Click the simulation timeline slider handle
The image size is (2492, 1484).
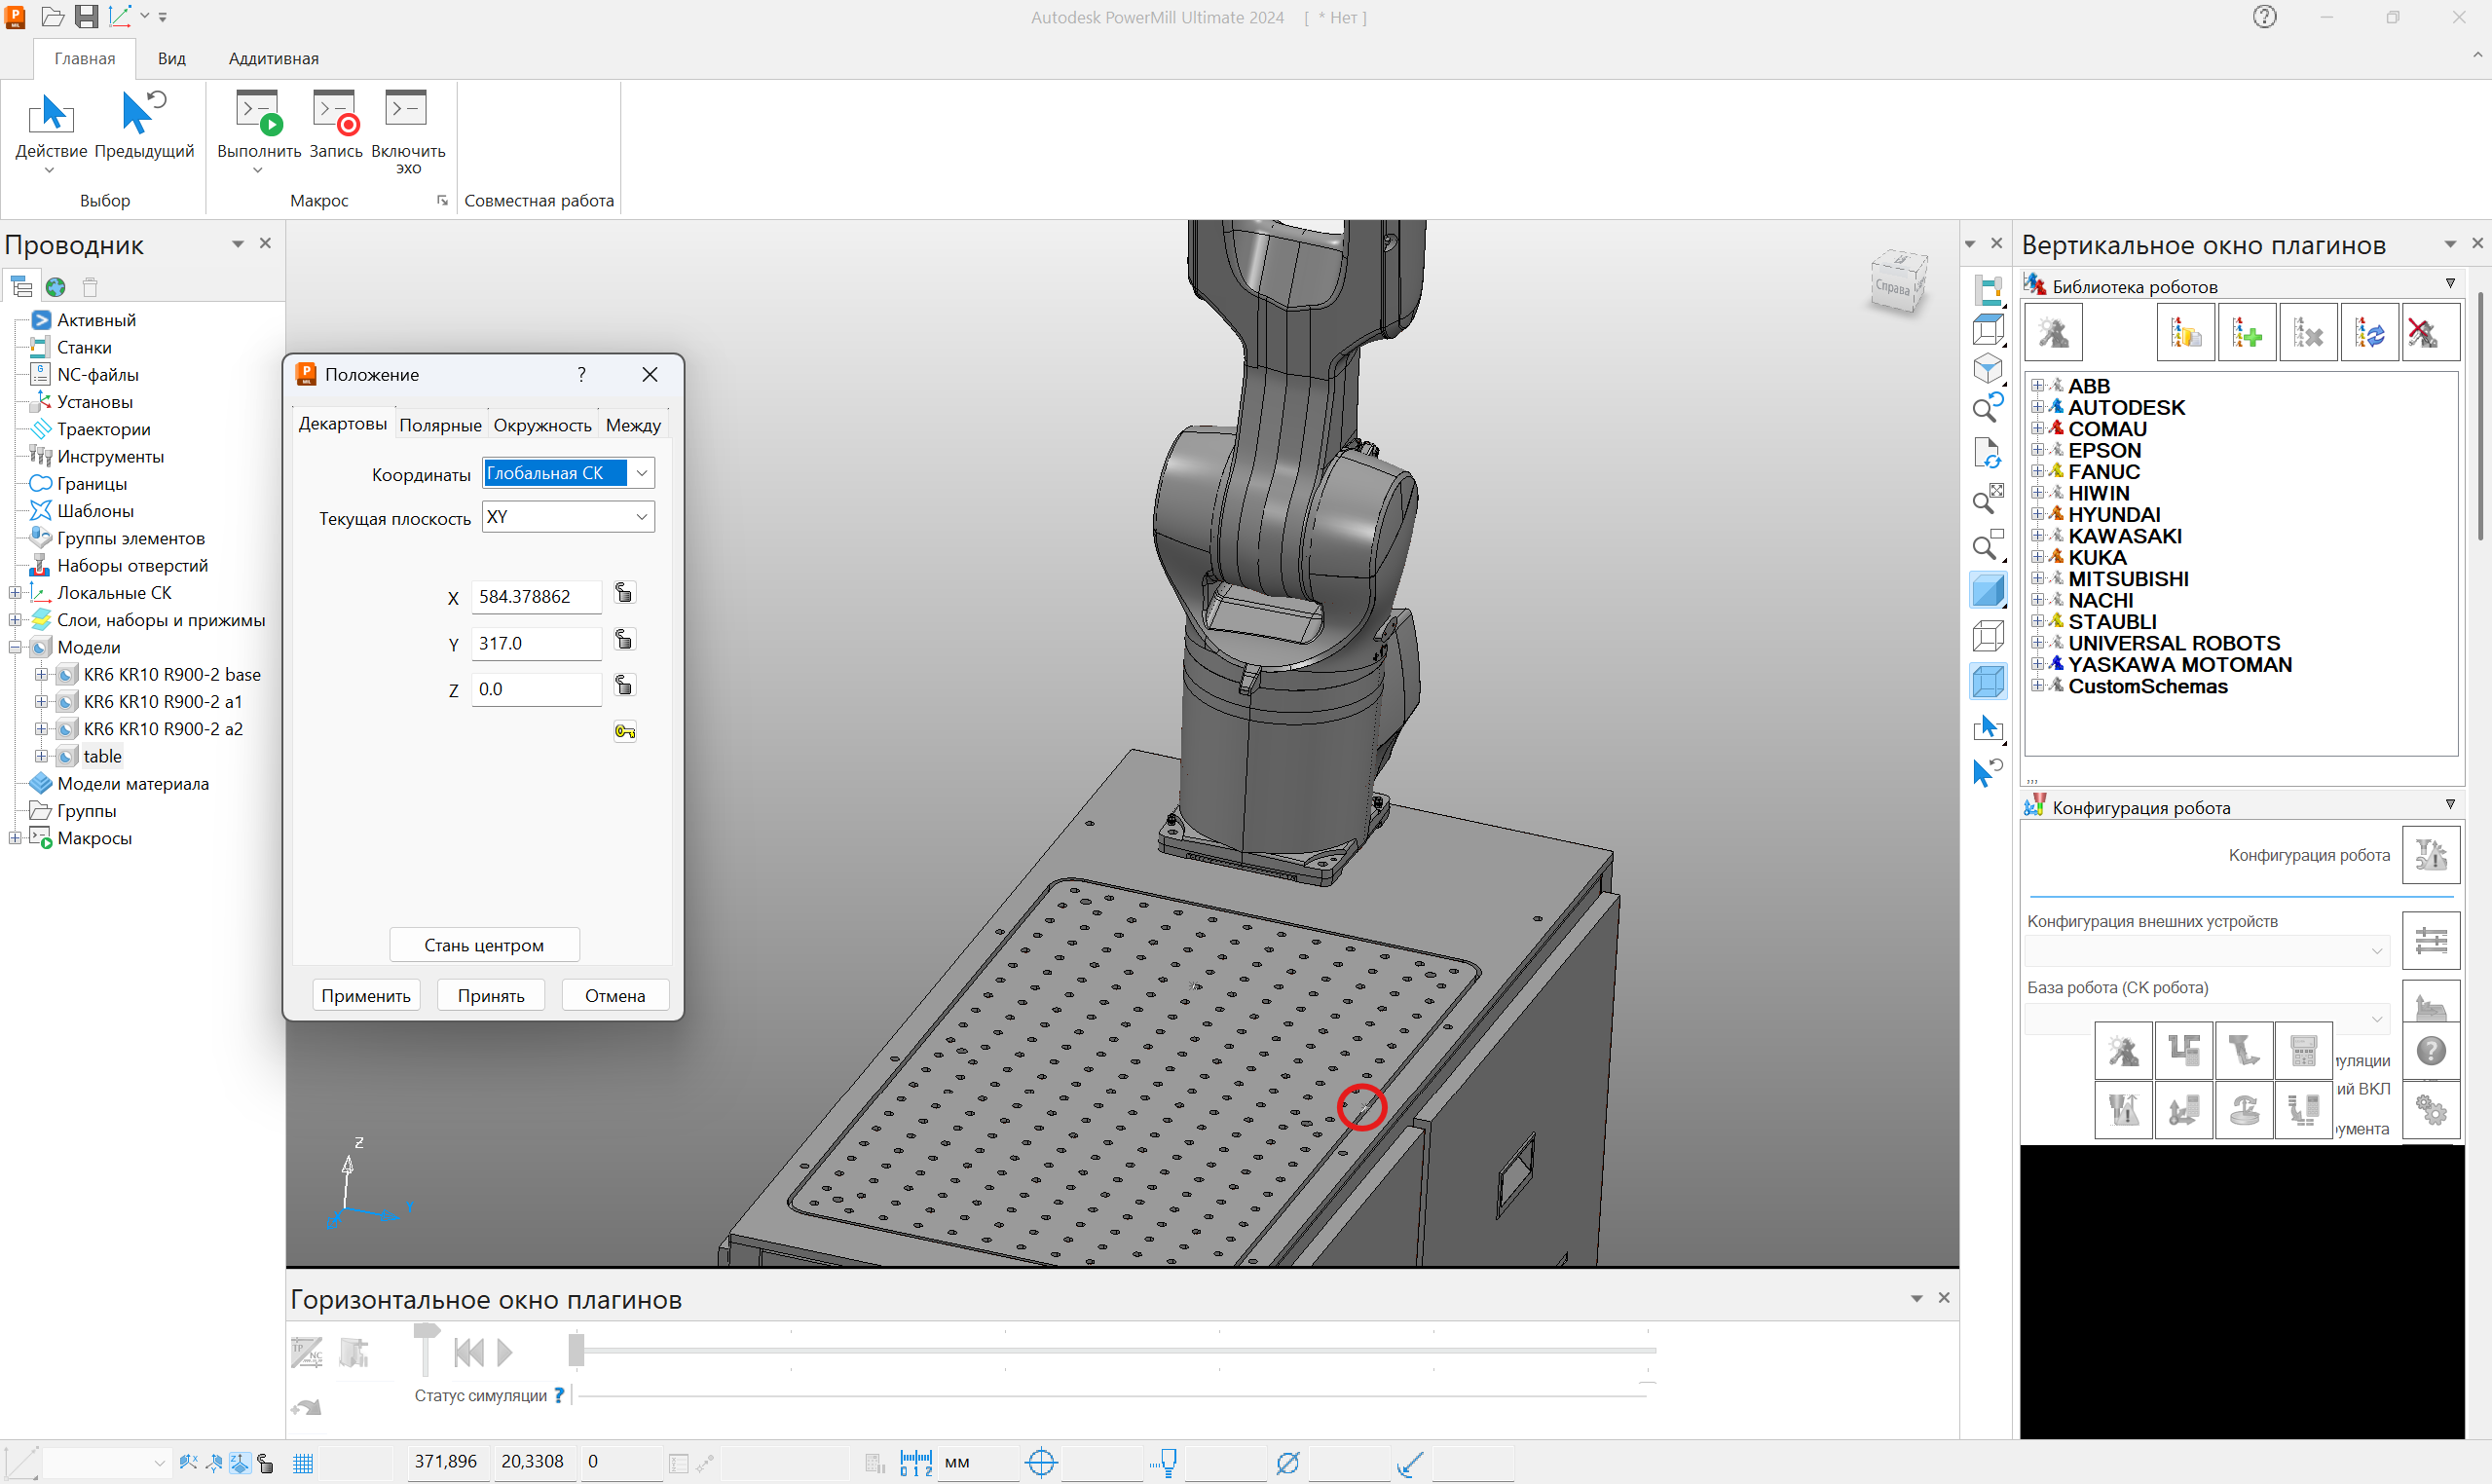[x=576, y=1351]
